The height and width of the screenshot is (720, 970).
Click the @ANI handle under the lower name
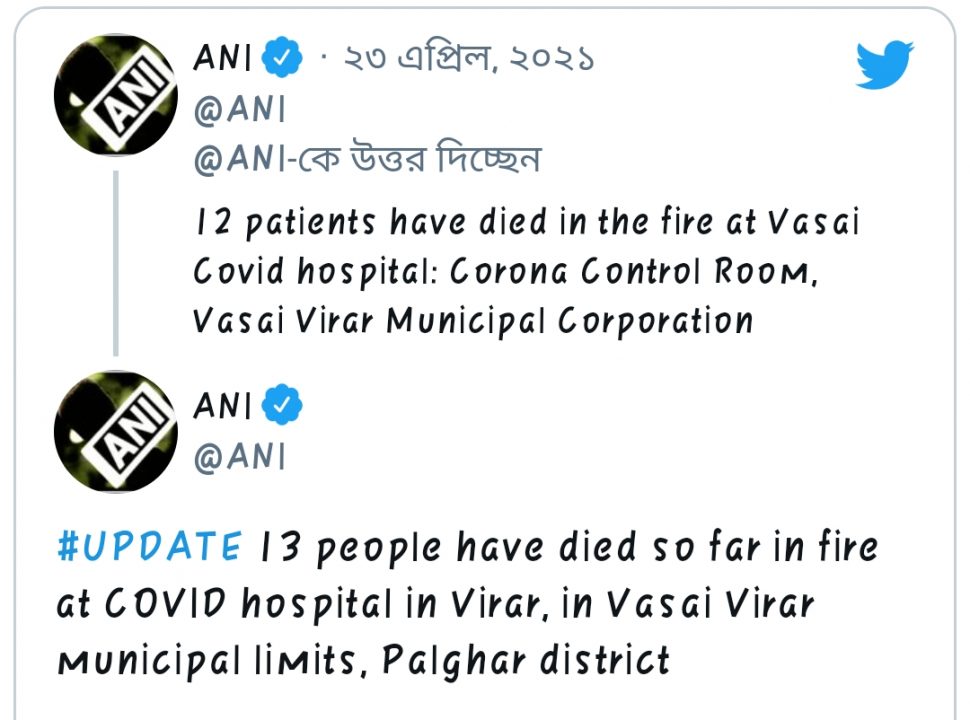point(239,457)
